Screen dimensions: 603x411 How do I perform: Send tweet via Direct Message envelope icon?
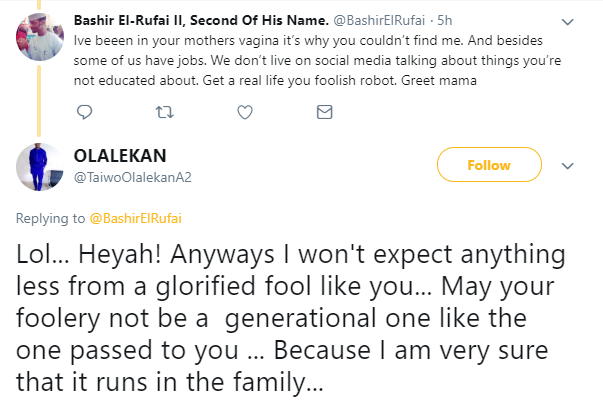tap(324, 113)
